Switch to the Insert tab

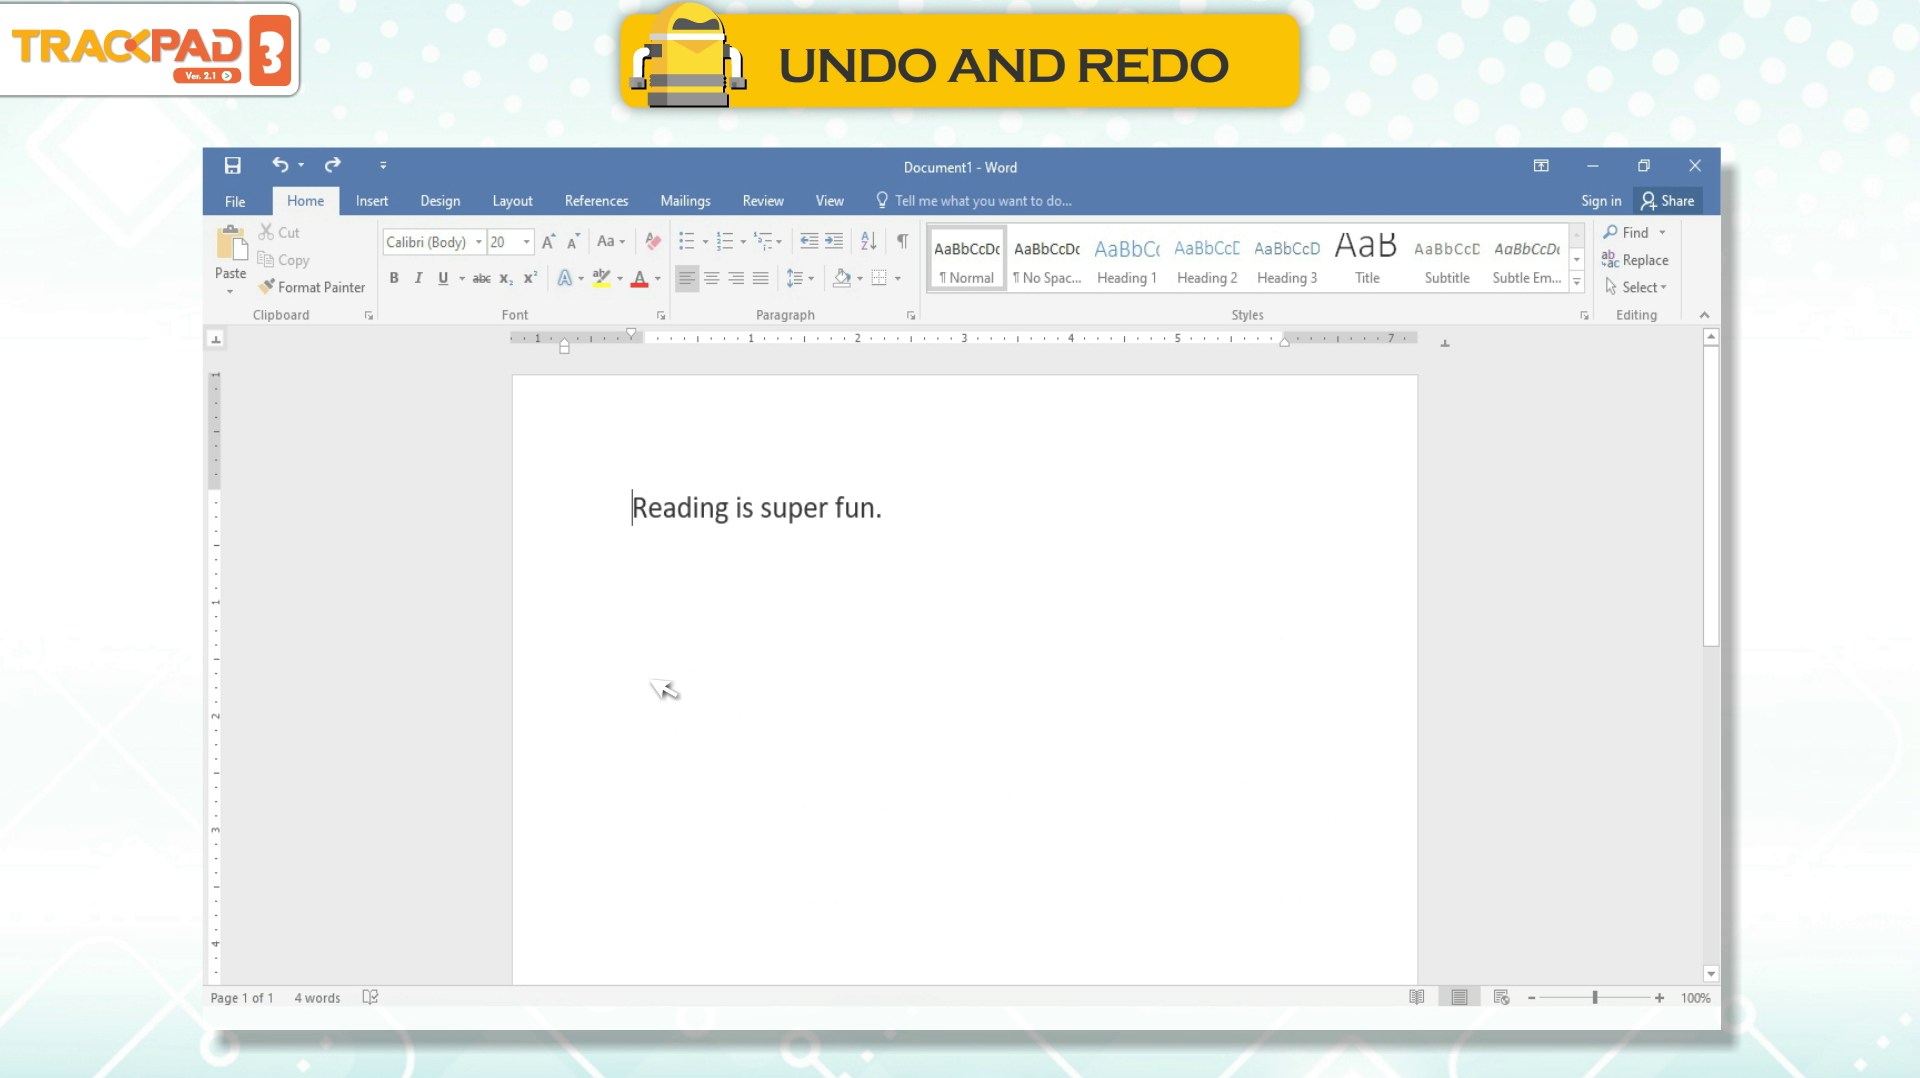[371, 201]
